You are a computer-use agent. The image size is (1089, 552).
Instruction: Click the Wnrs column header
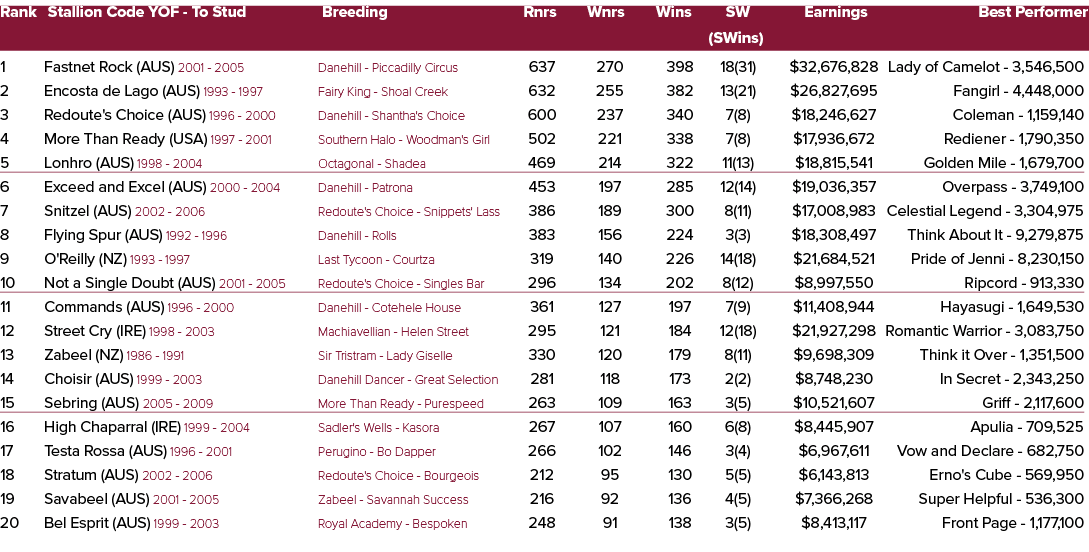[x=606, y=12]
